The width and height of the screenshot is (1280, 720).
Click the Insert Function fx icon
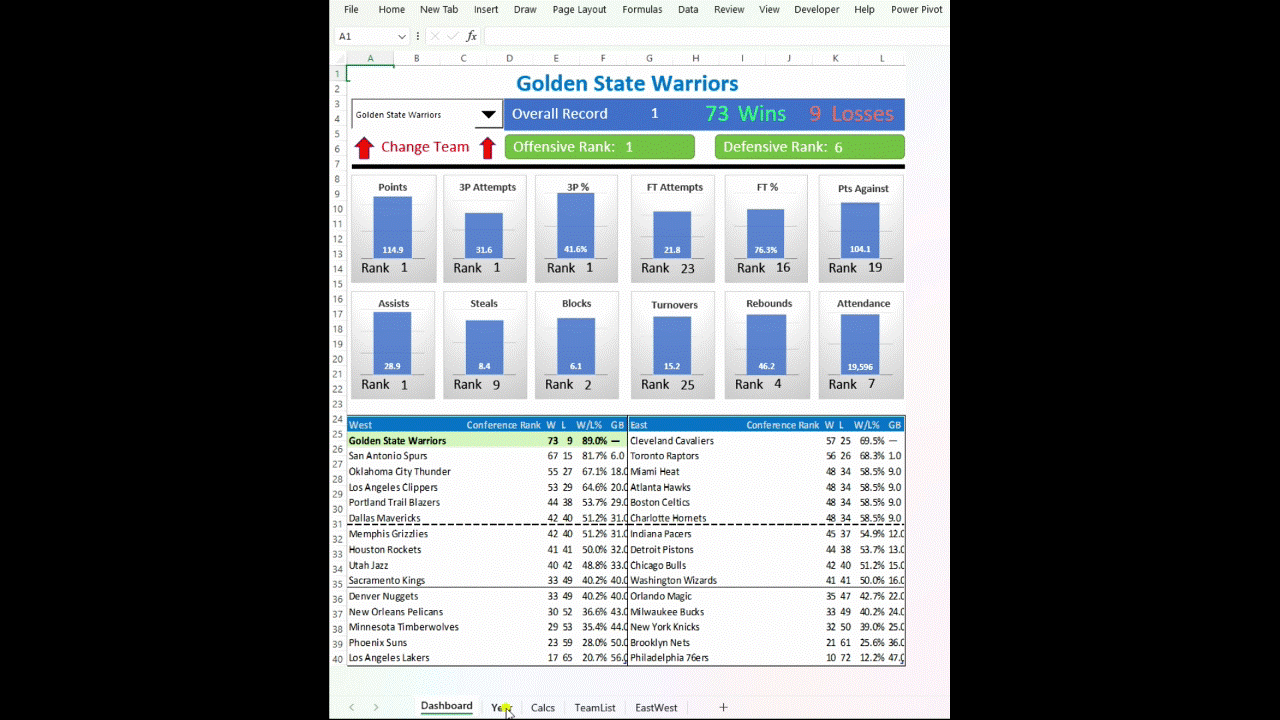472,36
